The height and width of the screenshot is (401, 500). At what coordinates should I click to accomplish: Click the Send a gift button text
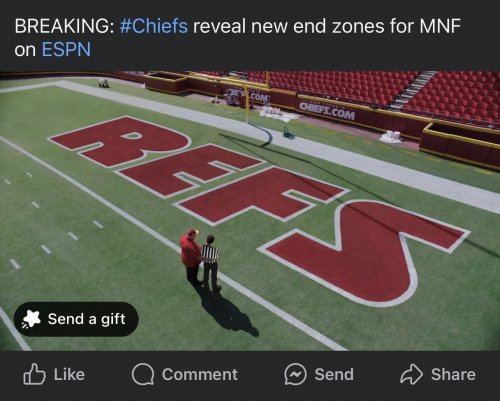87,319
